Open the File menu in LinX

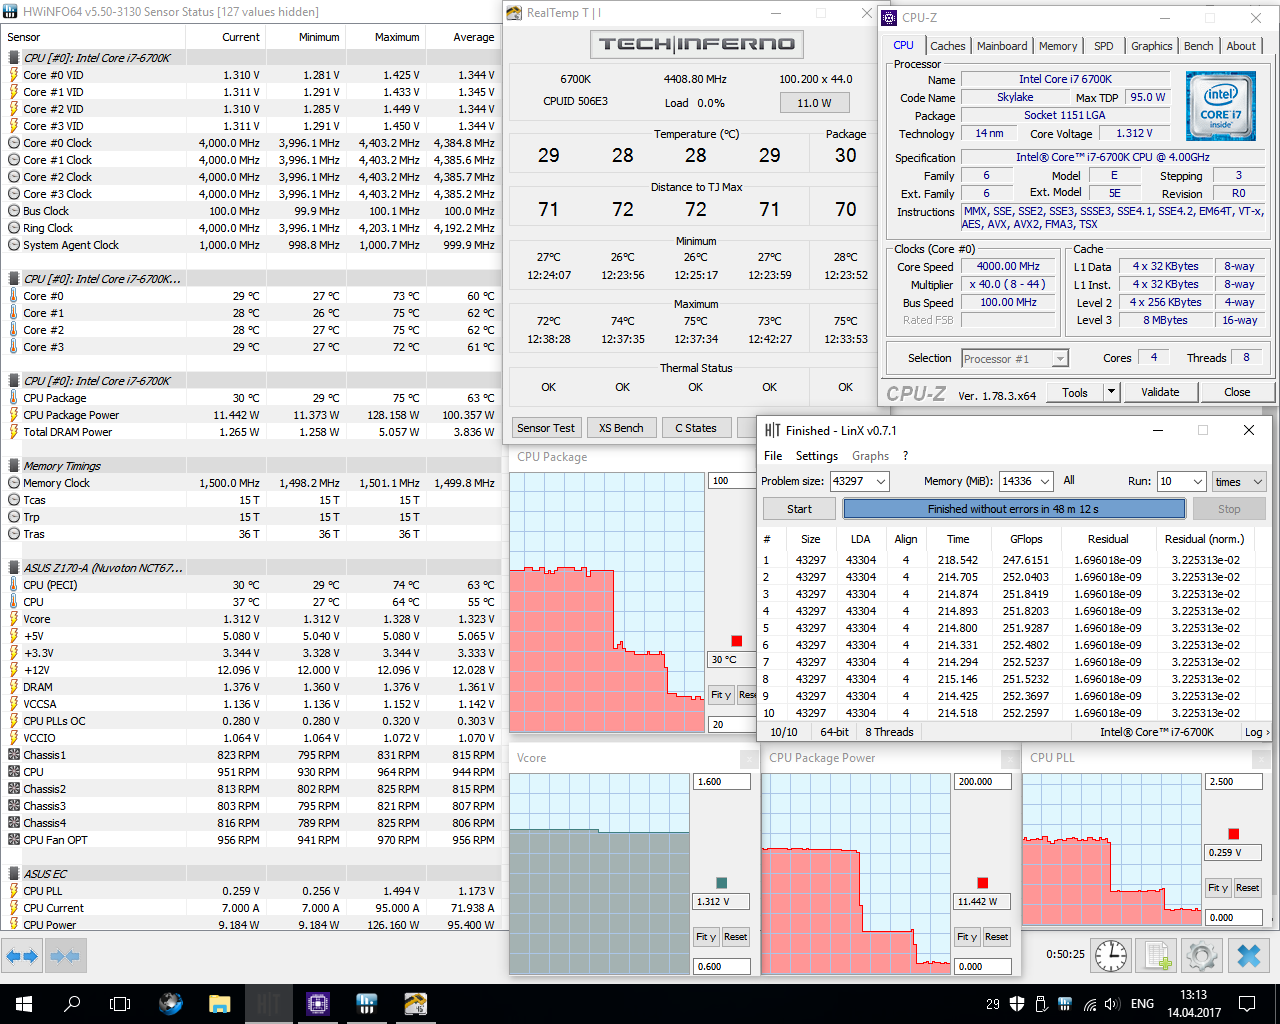(773, 456)
